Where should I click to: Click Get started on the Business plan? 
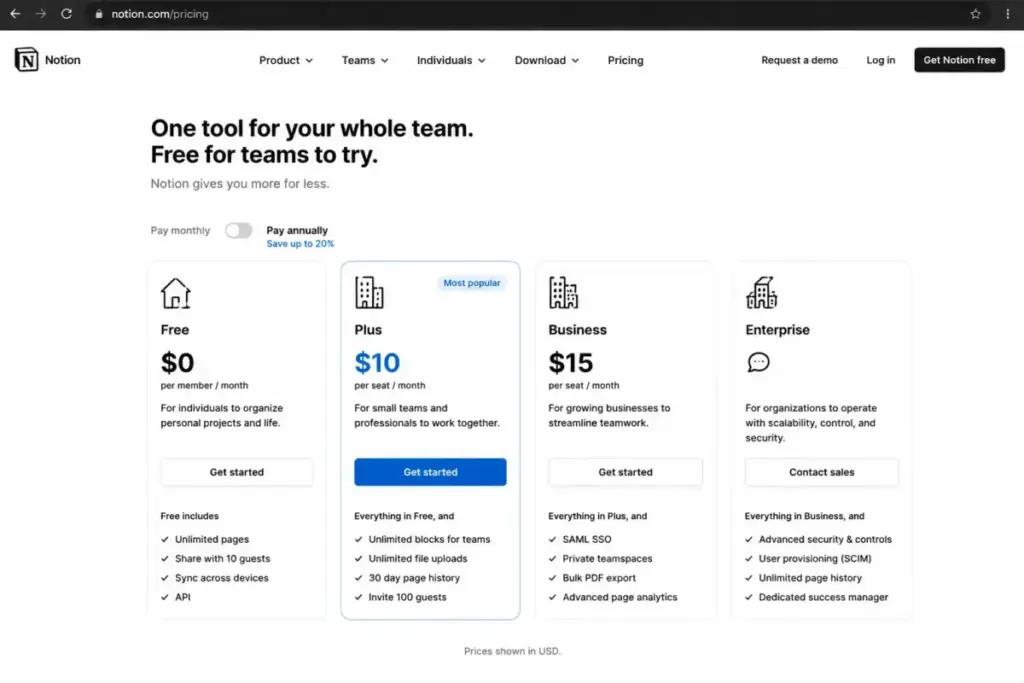[626, 472]
